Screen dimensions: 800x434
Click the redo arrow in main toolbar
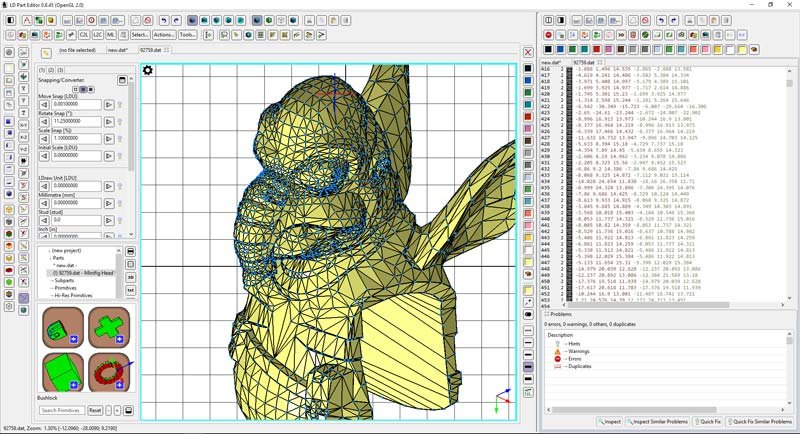(x=177, y=19)
